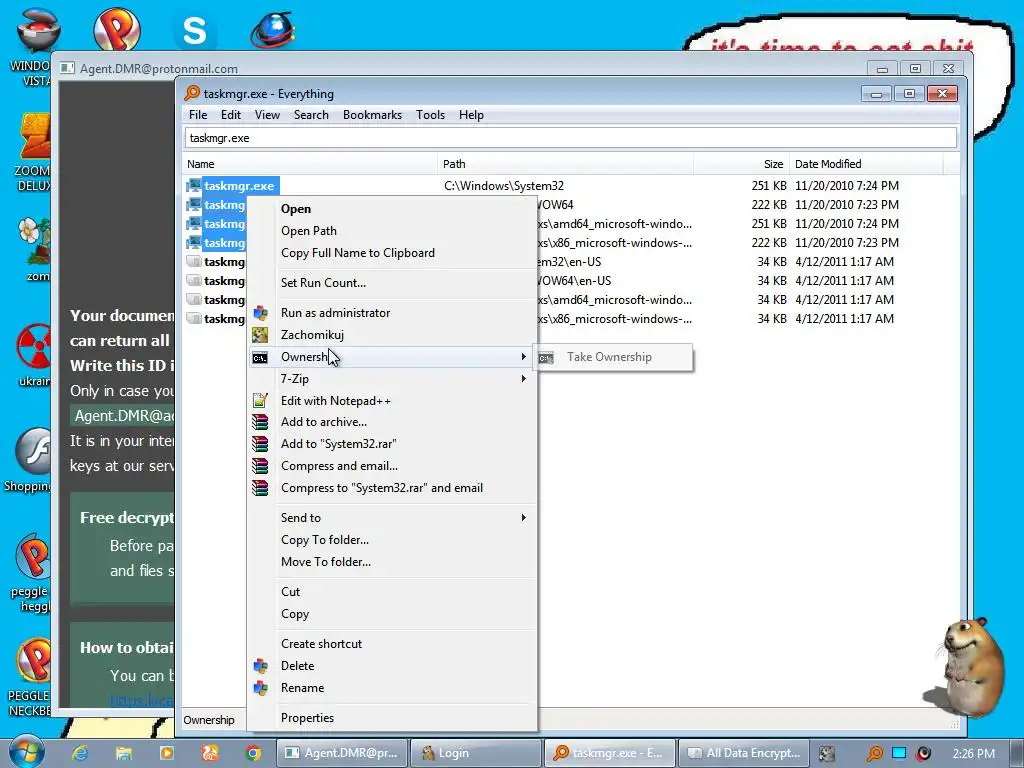The width and height of the screenshot is (1024, 768).
Task: Click the taskbar clock showing 2:26 PM
Action: (973, 753)
